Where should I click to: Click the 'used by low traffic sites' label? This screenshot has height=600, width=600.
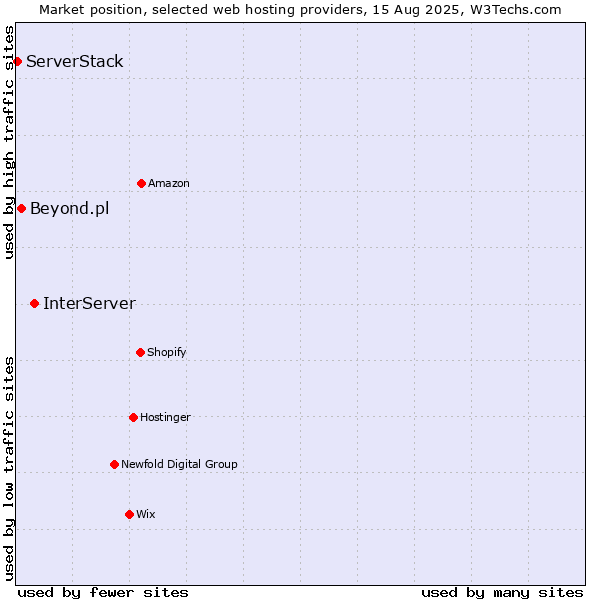point(8,469)
